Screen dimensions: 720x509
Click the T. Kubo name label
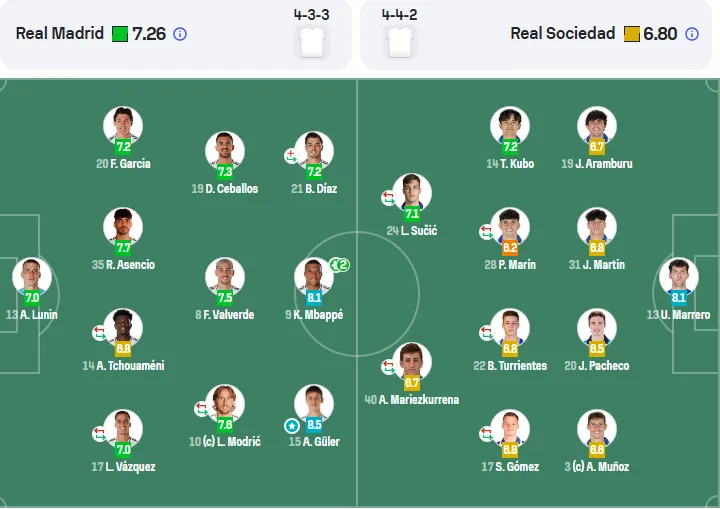510,164
